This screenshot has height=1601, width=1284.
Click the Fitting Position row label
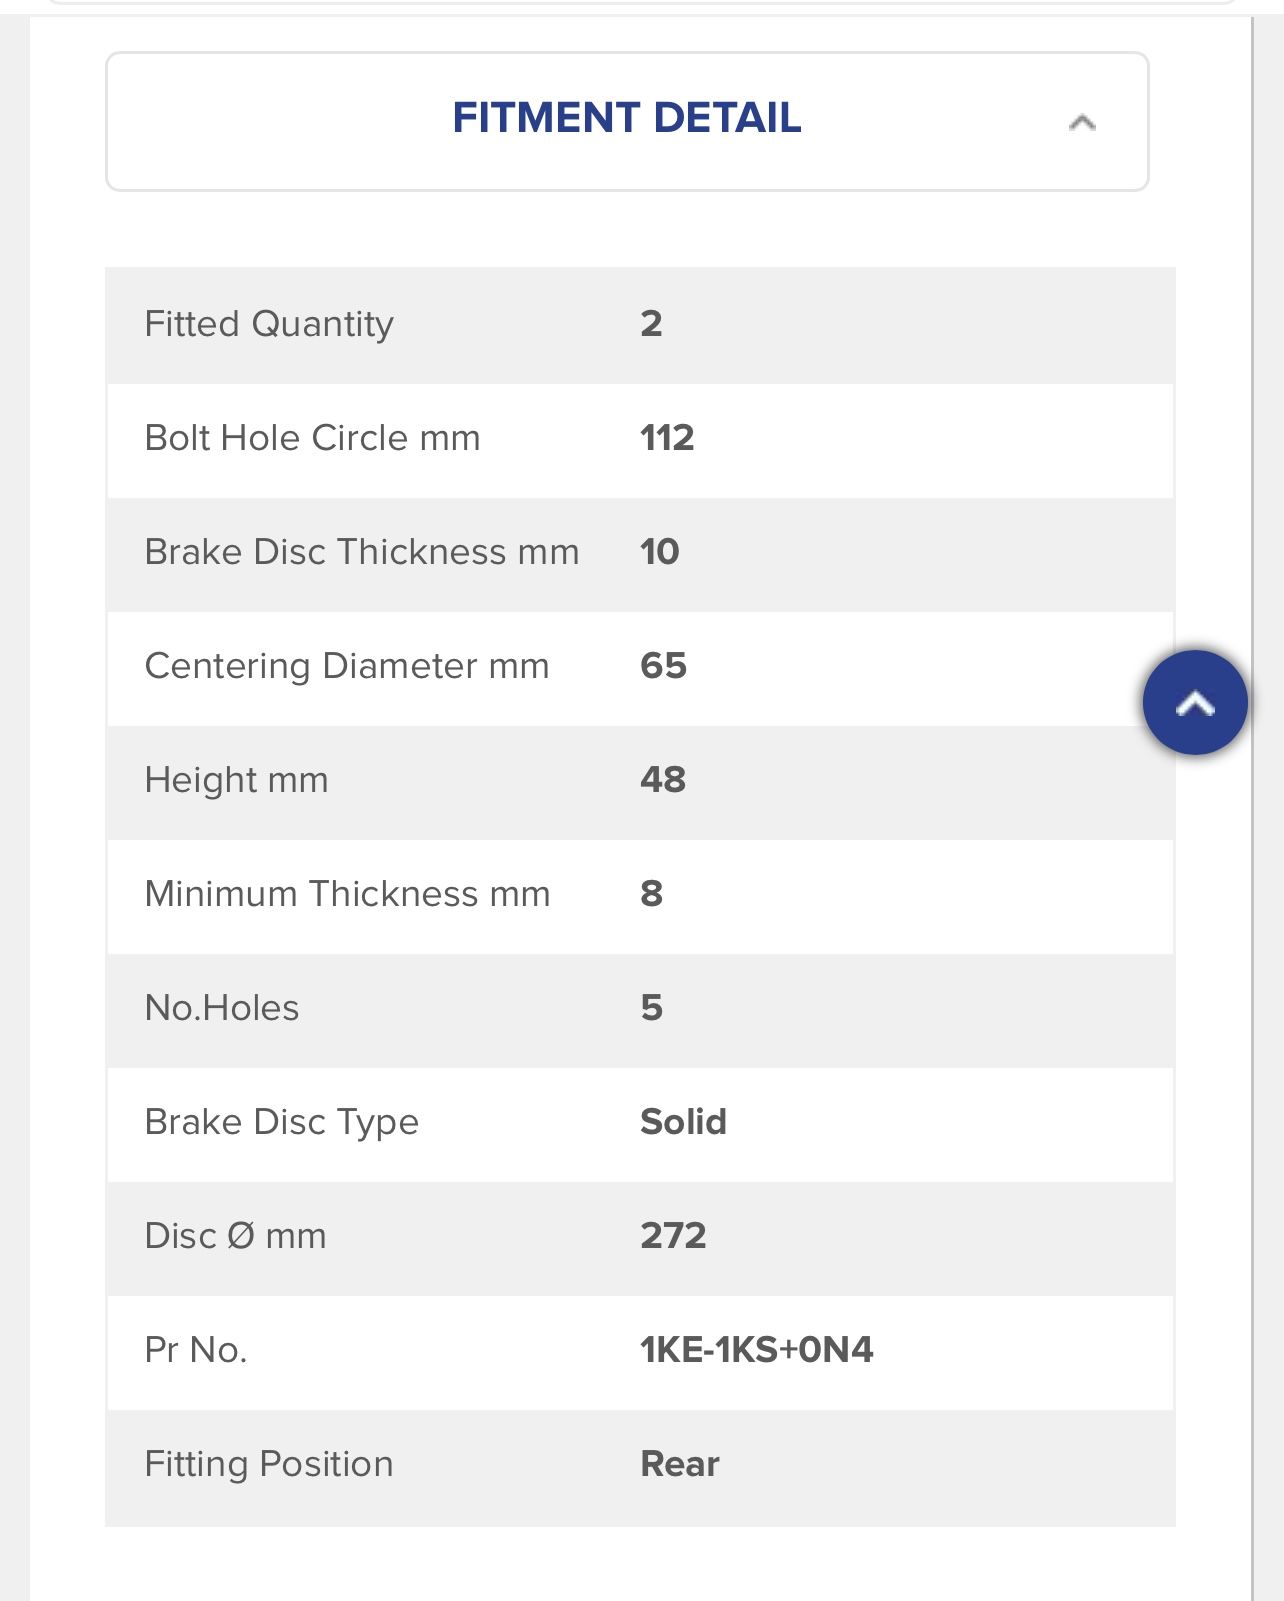tap(269, 1464)
